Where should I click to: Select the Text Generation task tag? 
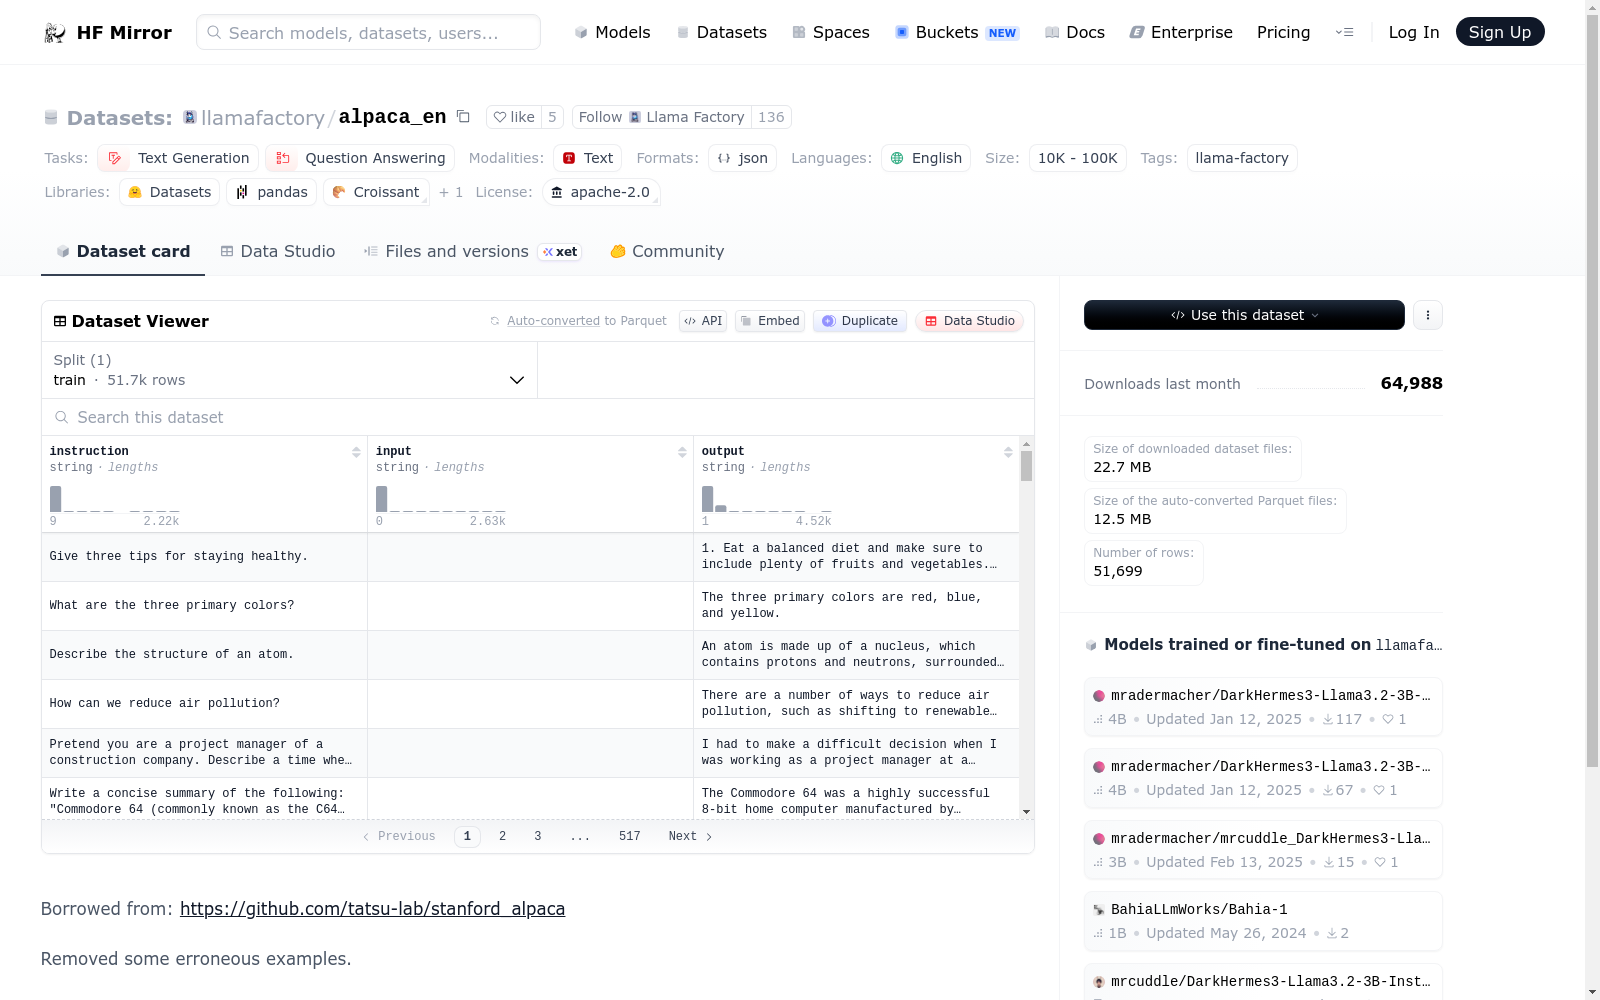click(178, 158)
